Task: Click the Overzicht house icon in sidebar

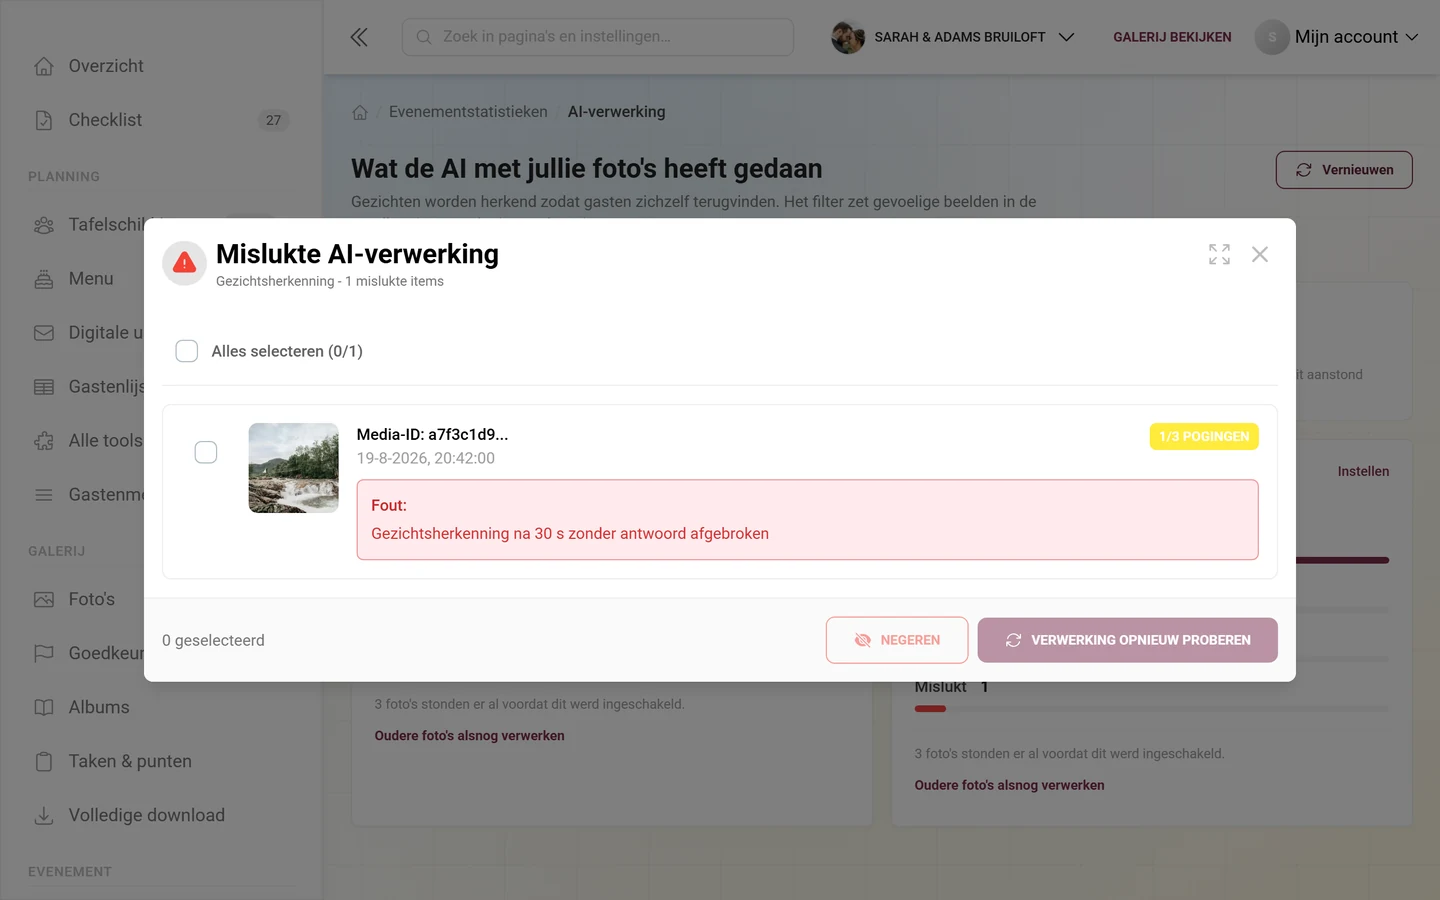Action: [44, 66]
